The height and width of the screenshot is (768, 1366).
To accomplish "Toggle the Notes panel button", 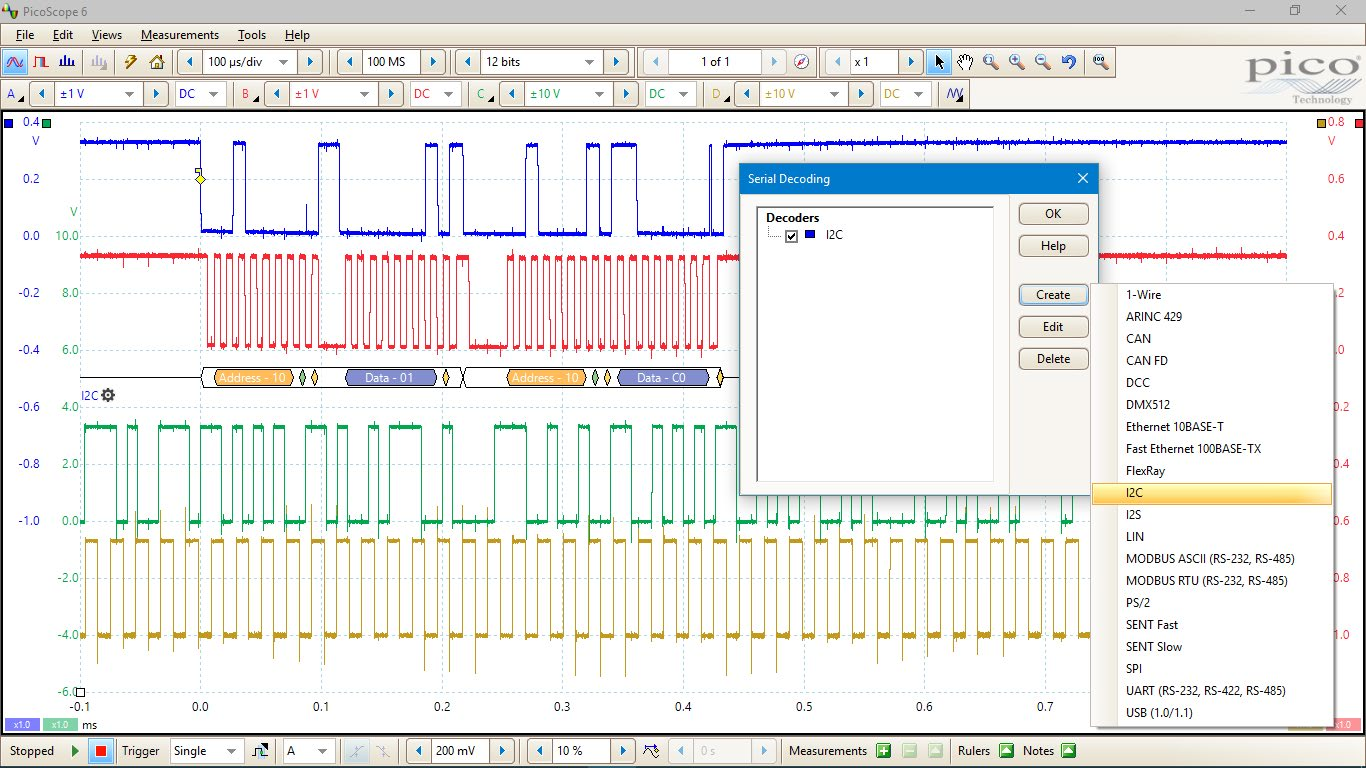I will coord(1068,751).
